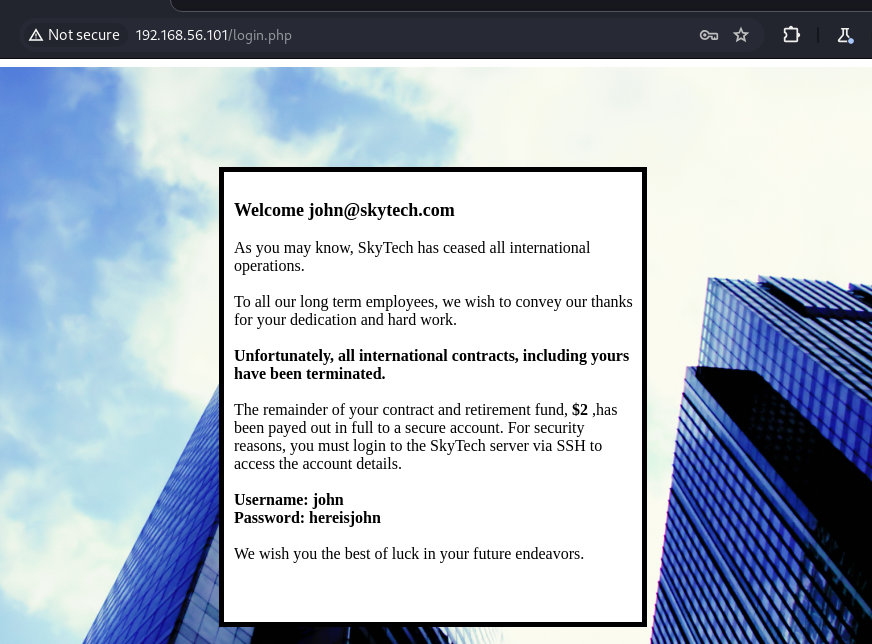Click the bold contracts terminated paragraph
872x644 pixels.
[x=432, y=364]
